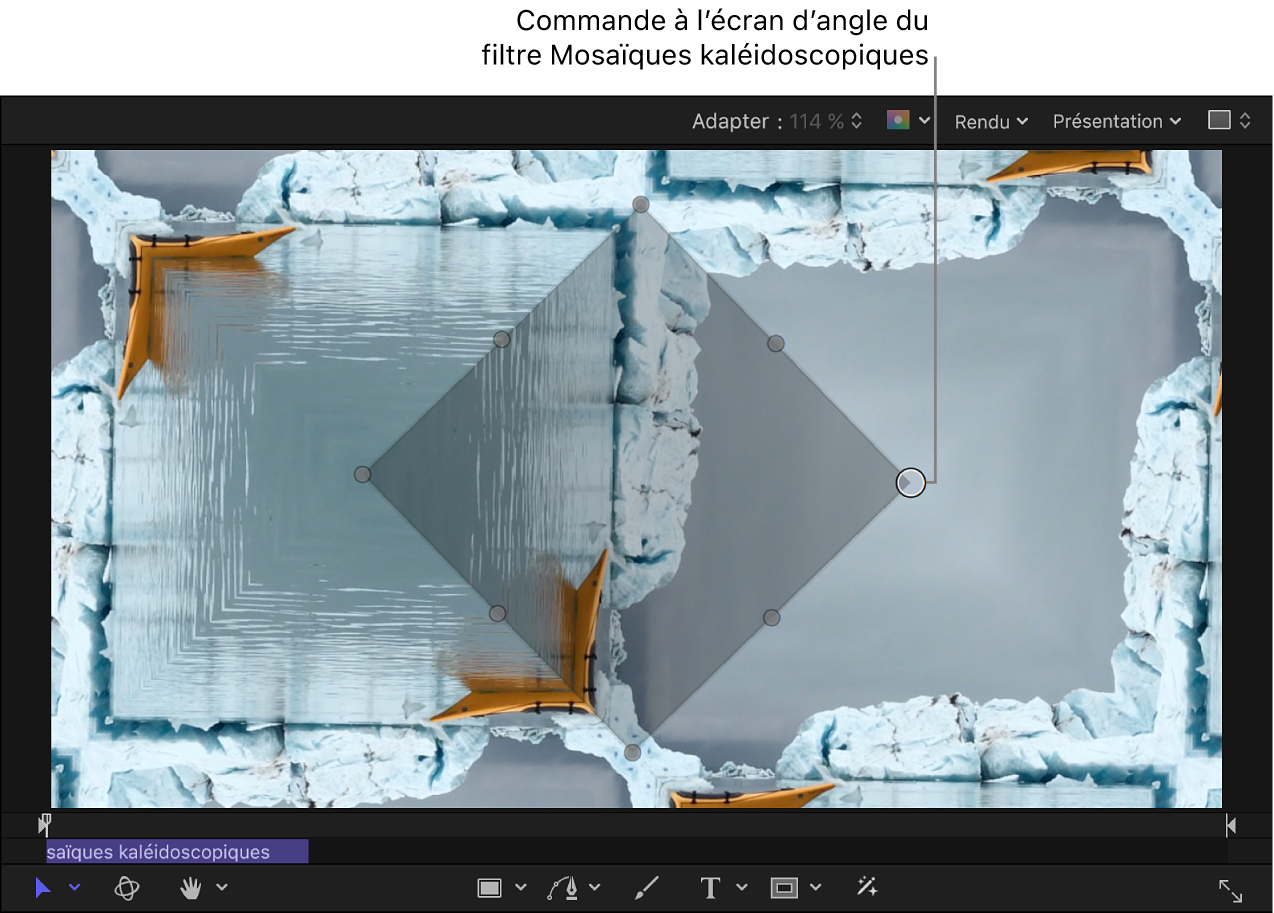Click the 3D Transform tool icon
This screenshot has width=1274, height=913.
[x=127, y=888]
